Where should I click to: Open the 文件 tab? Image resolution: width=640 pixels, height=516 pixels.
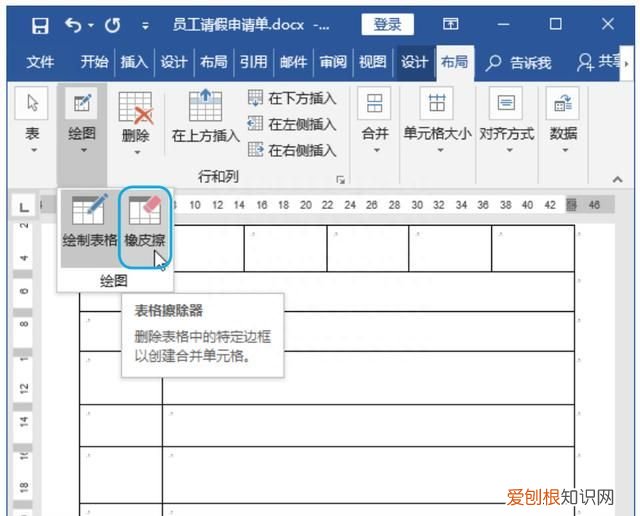pos(40,62)
